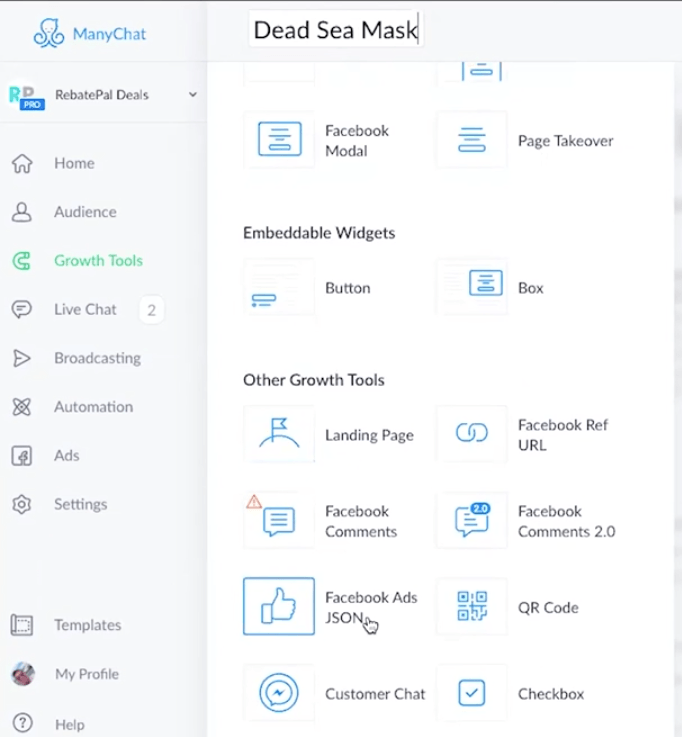Choose the Facebook Comments 2.0 label
This screenshot has width=682, height=737.
(x=567, y=521)
